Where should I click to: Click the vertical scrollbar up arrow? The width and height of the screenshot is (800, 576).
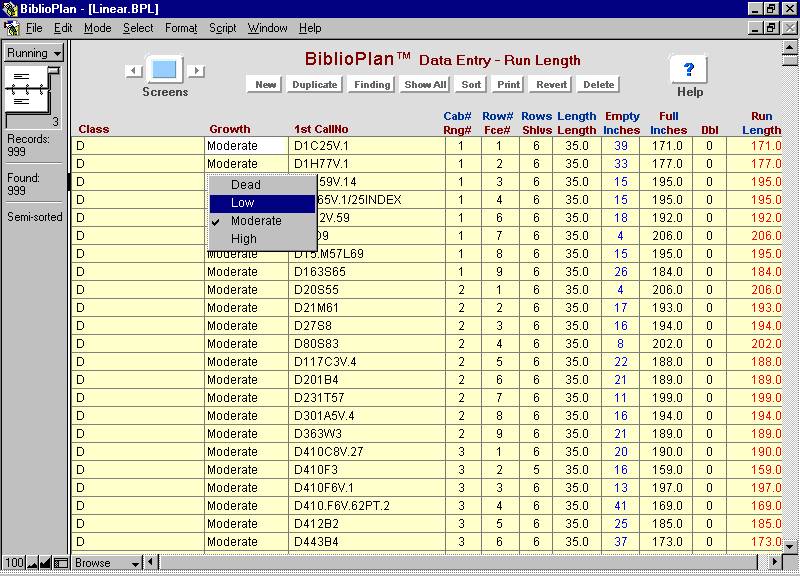click(790, 47)
